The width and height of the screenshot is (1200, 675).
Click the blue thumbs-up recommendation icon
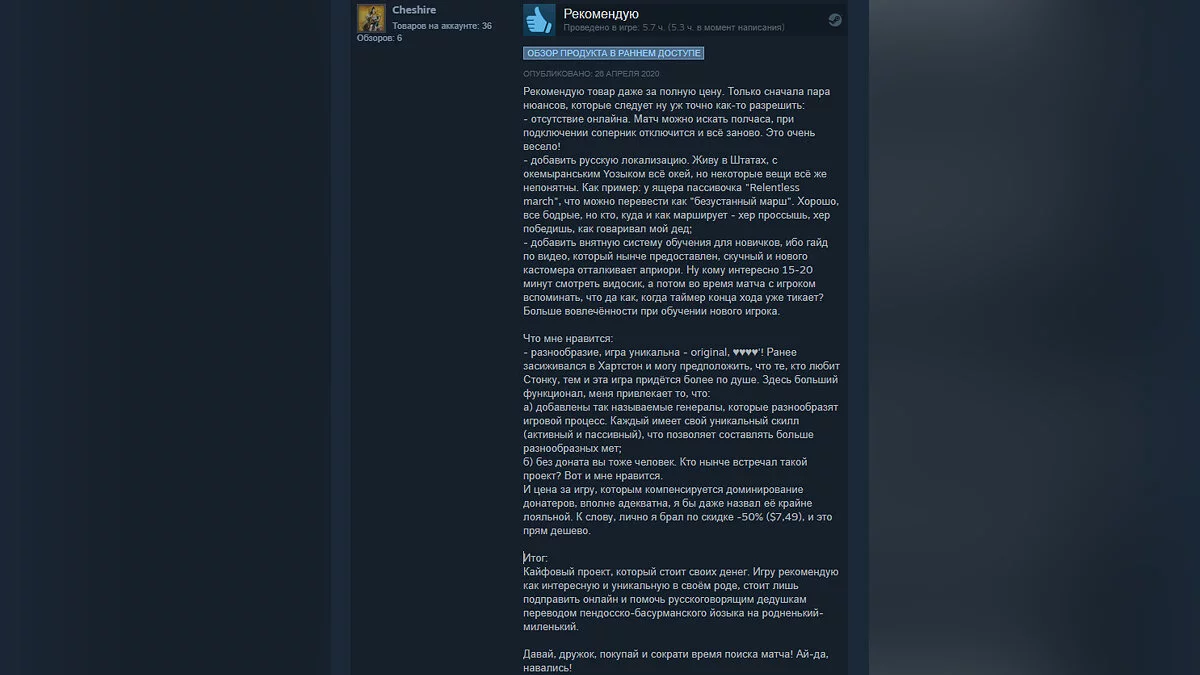point(539,20)
